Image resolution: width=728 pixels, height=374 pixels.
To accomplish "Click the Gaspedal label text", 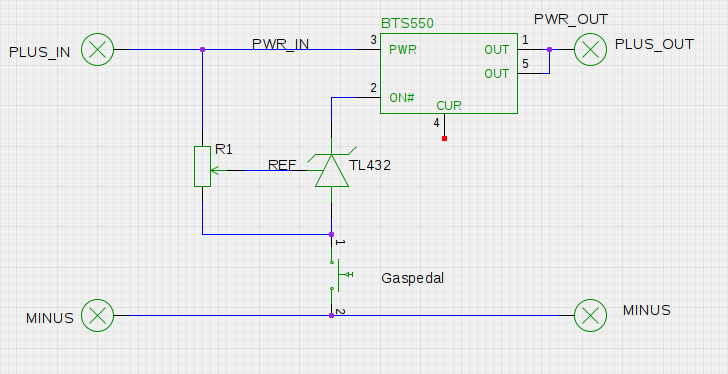I will pos(413,278).
